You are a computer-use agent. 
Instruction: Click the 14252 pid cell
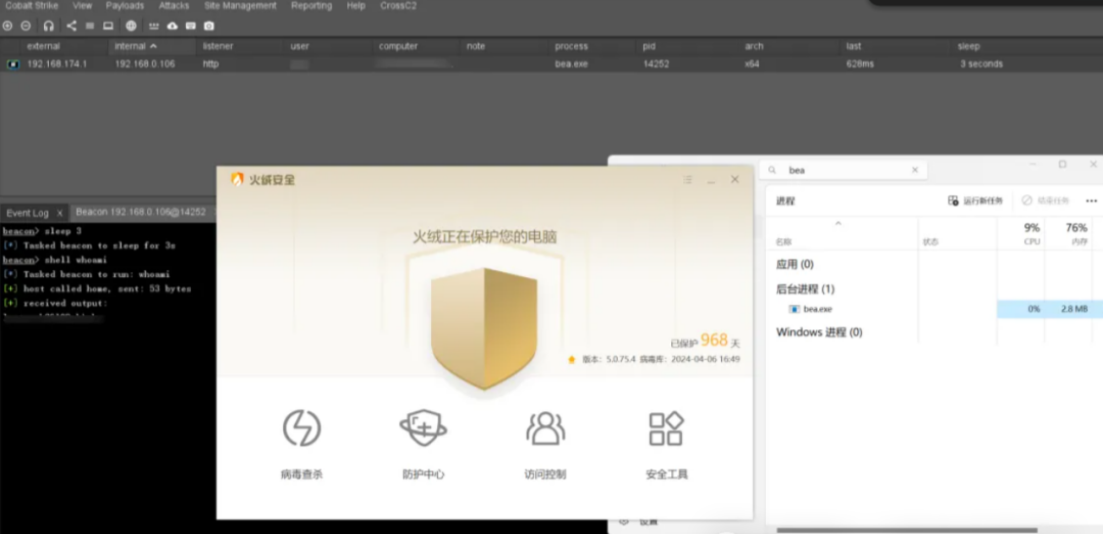click(656, 64)
